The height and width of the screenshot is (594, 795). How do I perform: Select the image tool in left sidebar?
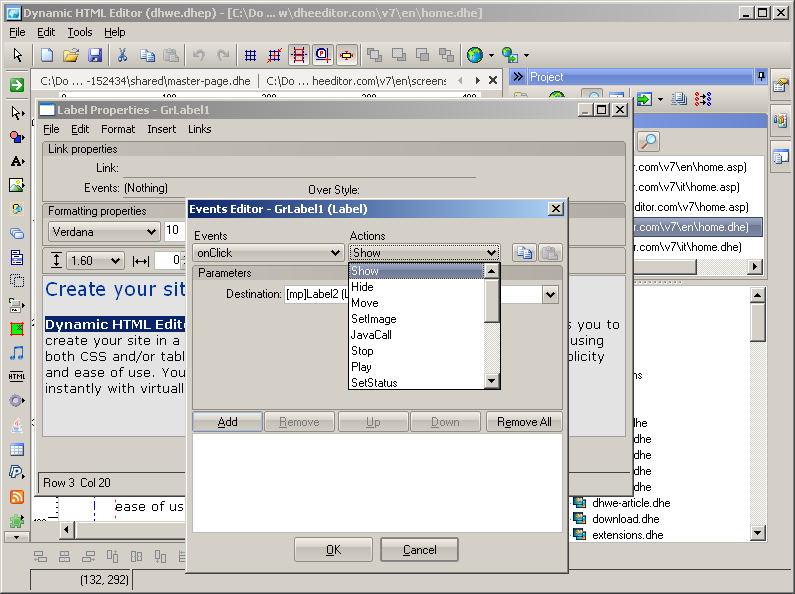17,185
